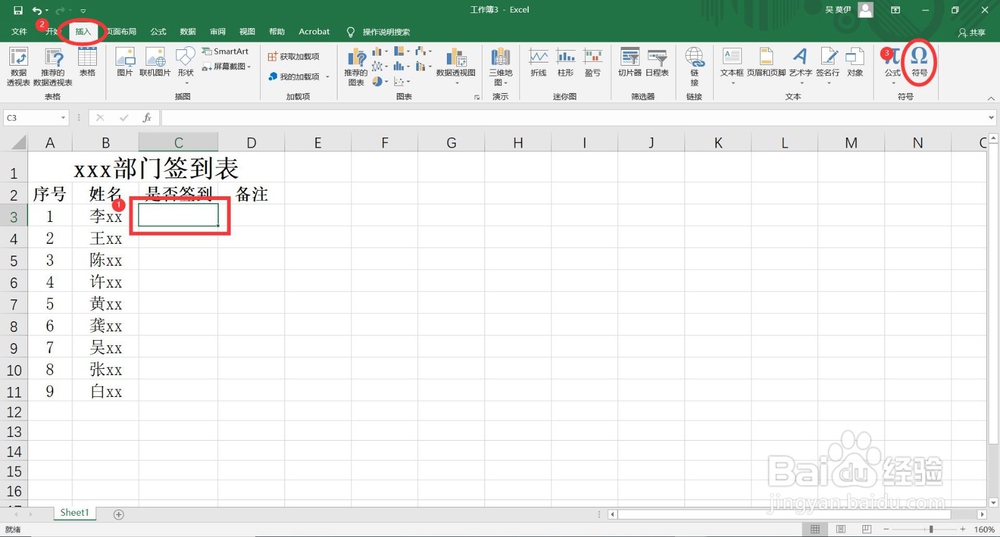The height and width of the screenshot is (537, 1000).
Task: Open Header & Footer (页眉和页脚)
Action: tap(766, 62)
